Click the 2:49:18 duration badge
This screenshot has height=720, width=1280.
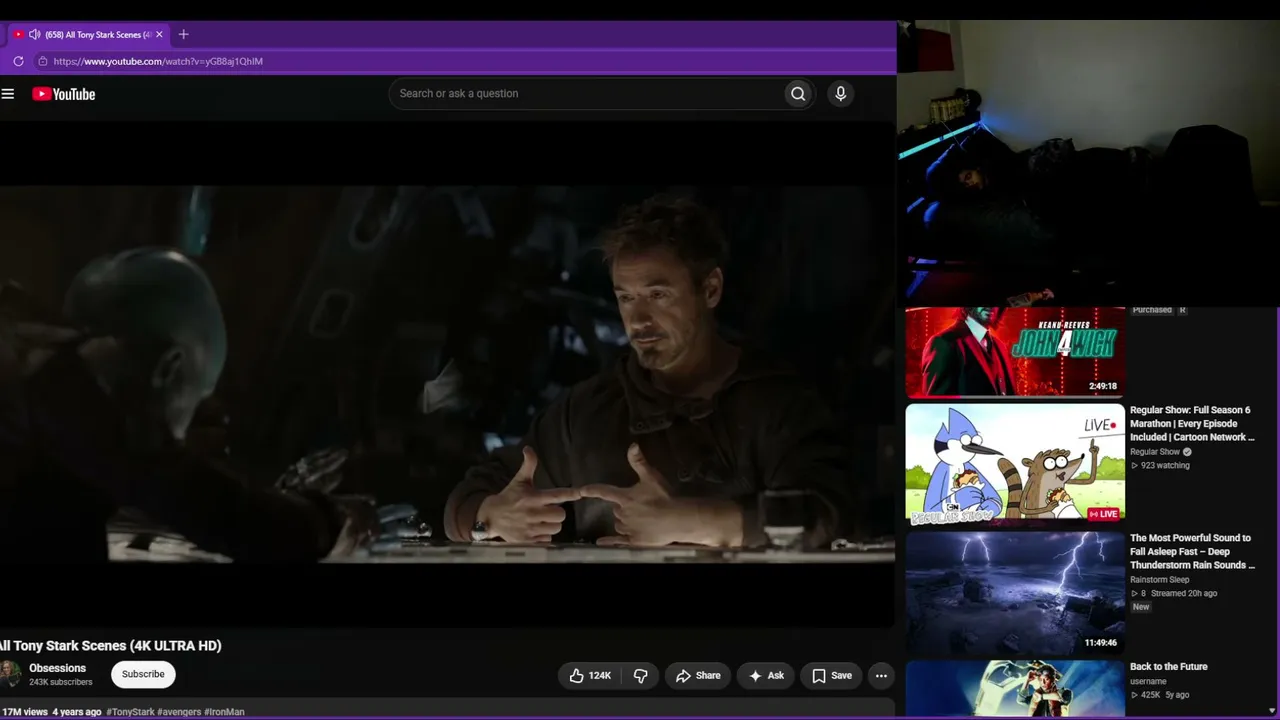(x=1103, y=386)
